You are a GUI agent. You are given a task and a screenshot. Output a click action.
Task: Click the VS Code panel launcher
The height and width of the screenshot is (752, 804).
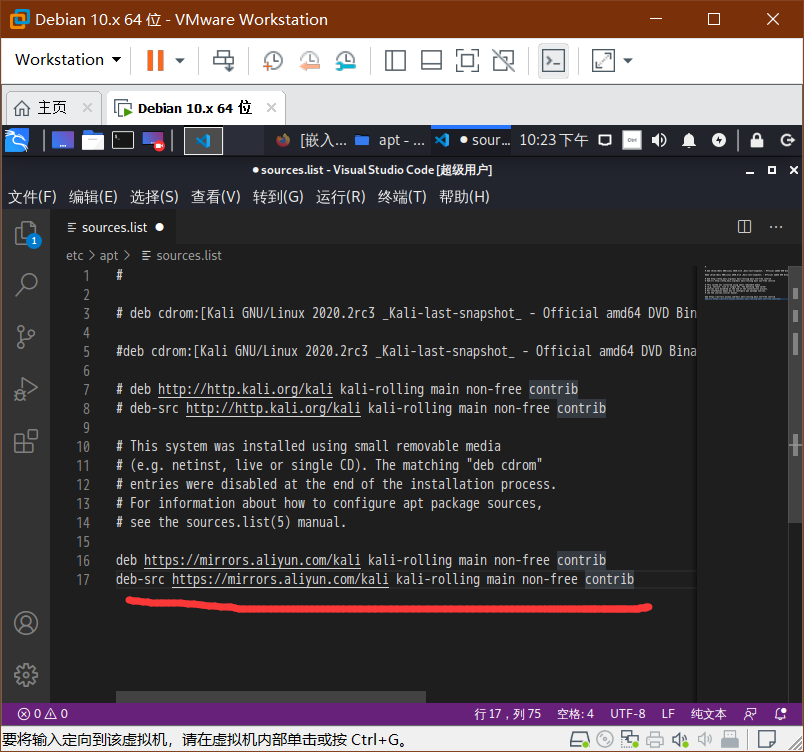pos(203,140)
